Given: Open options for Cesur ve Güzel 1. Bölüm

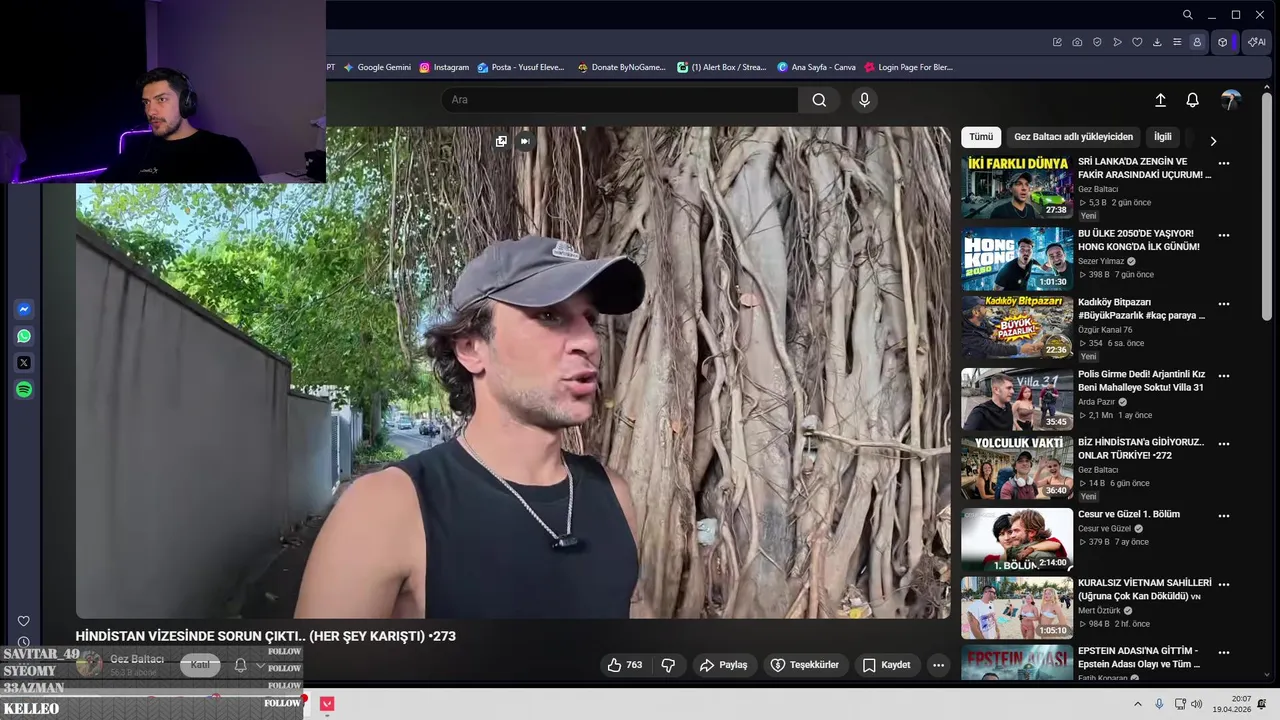Looking at the screenshot, I should pyautogui.click(x=1223, y=516).
